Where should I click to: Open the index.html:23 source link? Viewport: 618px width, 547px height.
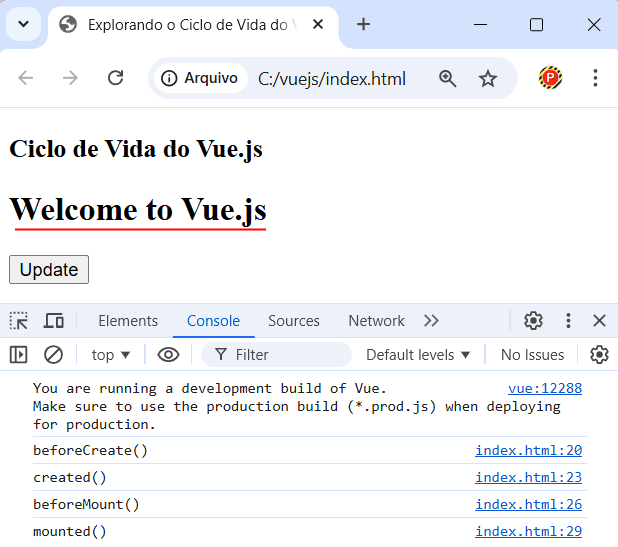click(529, 478)
